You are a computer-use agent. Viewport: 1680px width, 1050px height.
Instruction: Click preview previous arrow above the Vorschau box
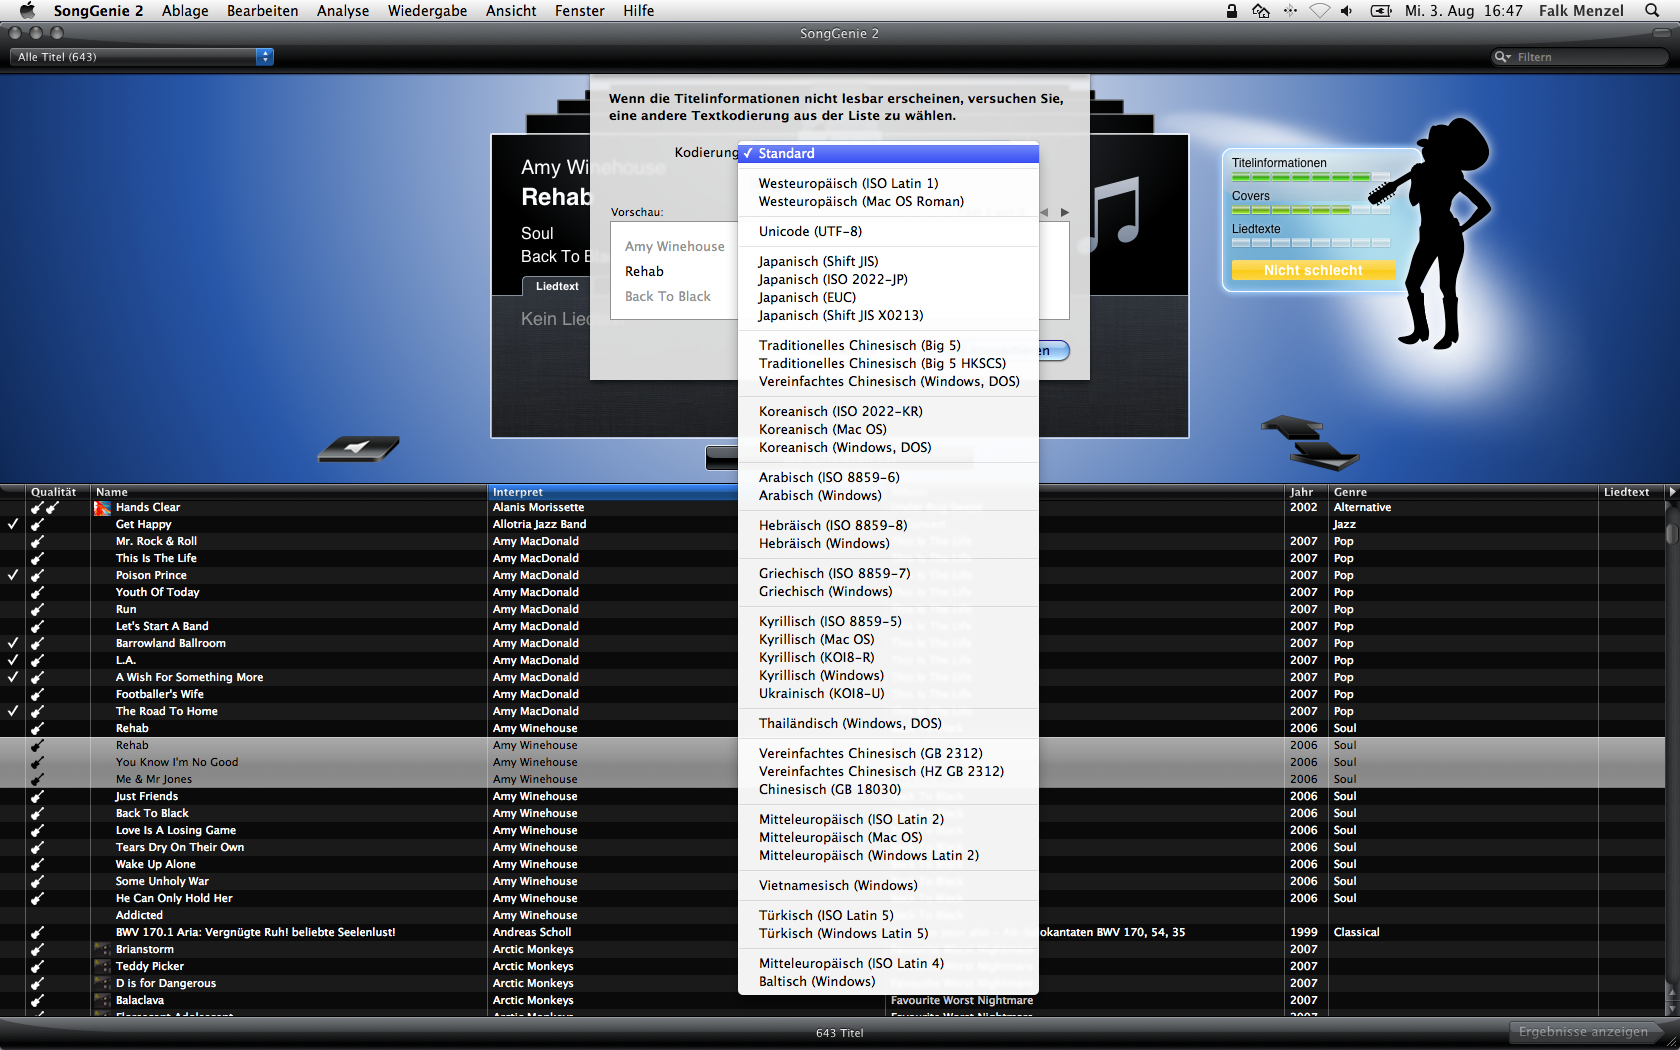point(1044,212)
